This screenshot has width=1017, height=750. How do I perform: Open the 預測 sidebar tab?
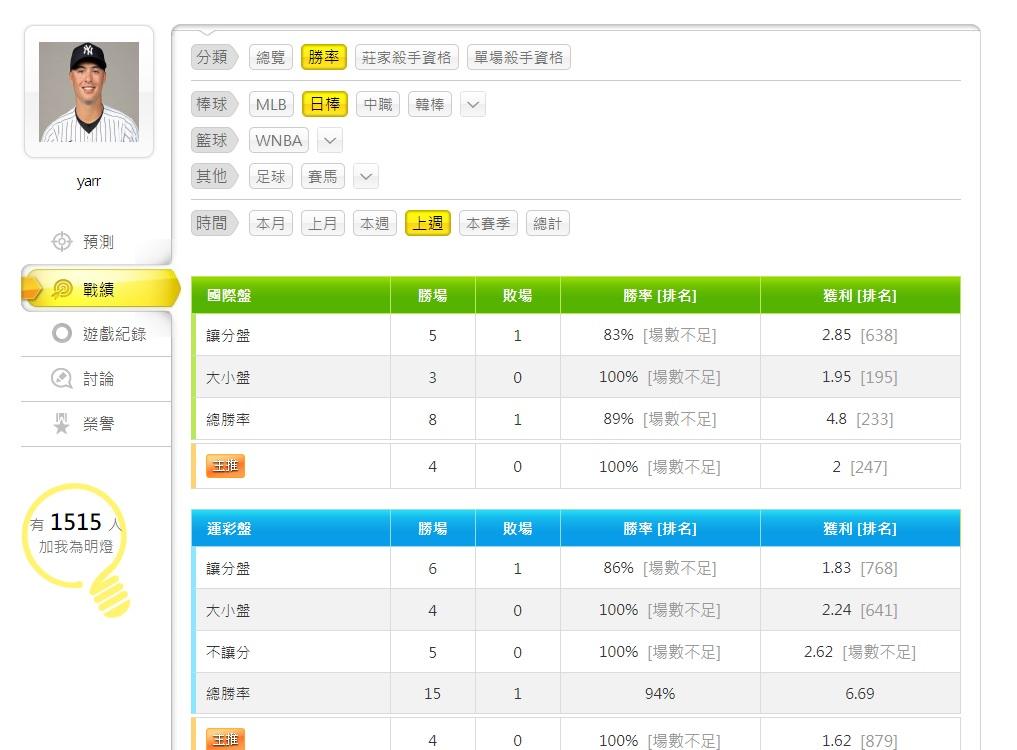(96, 242)
